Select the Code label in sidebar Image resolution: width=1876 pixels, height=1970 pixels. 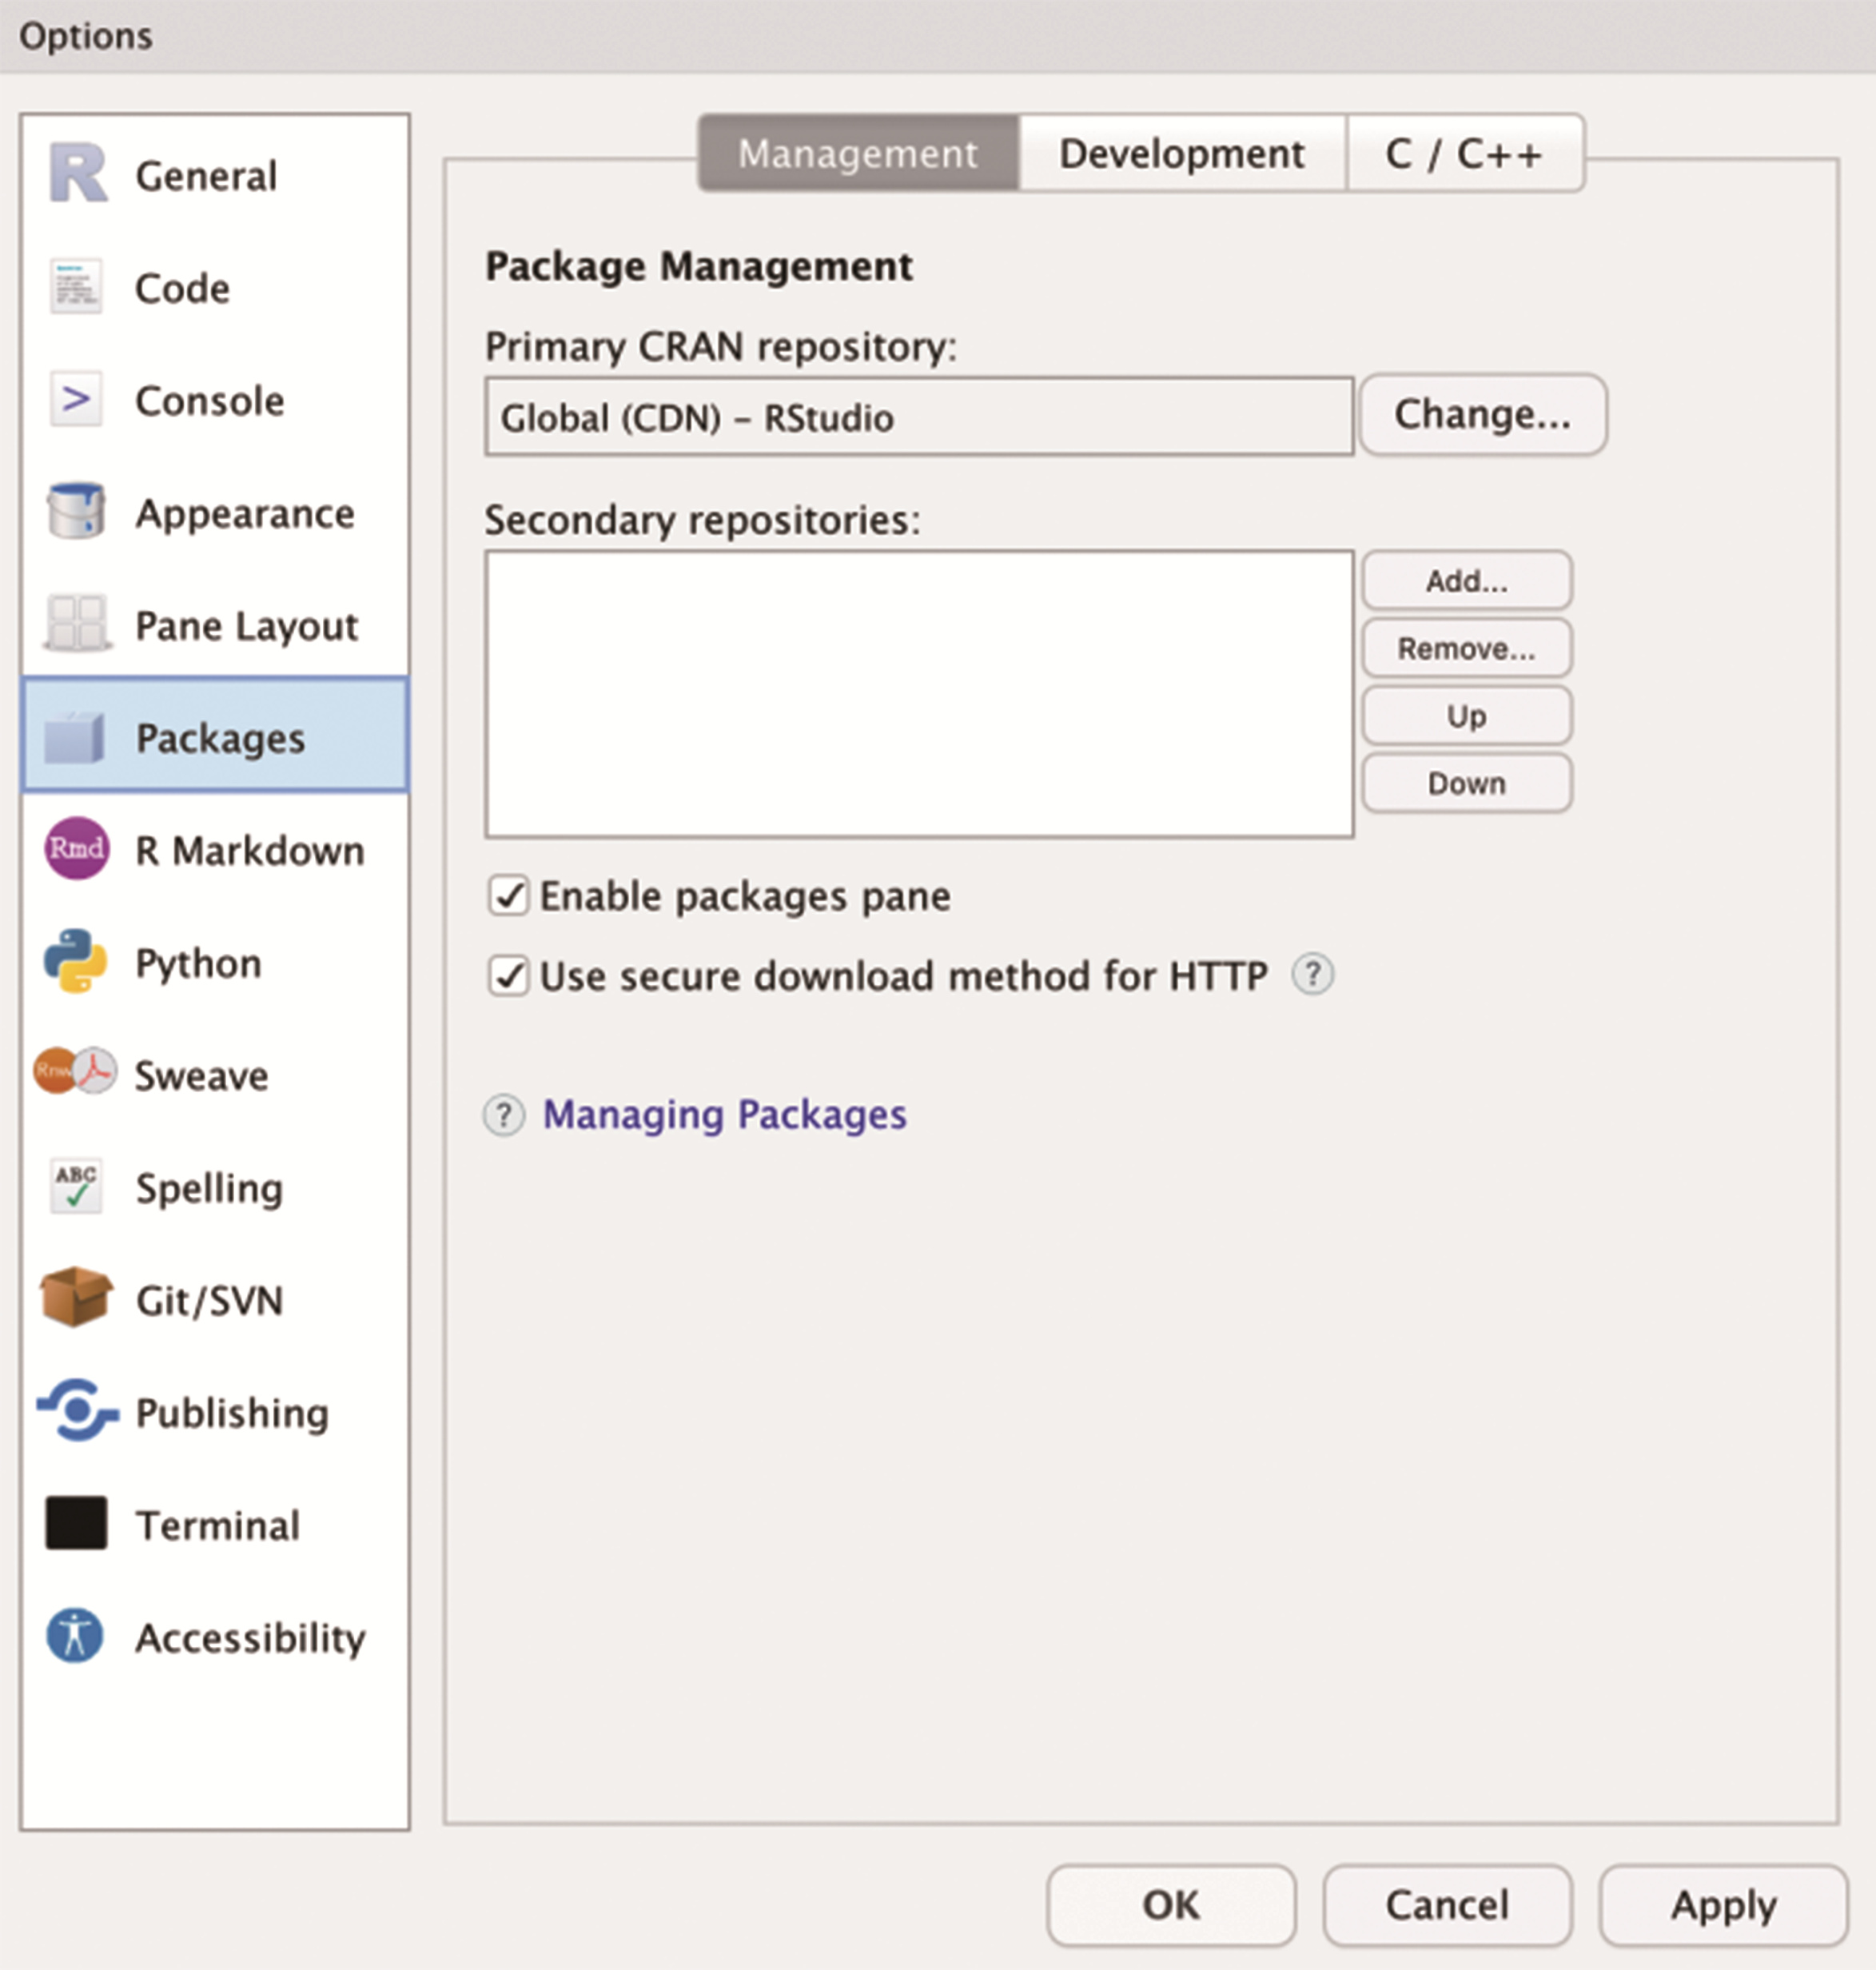[182, 288]
